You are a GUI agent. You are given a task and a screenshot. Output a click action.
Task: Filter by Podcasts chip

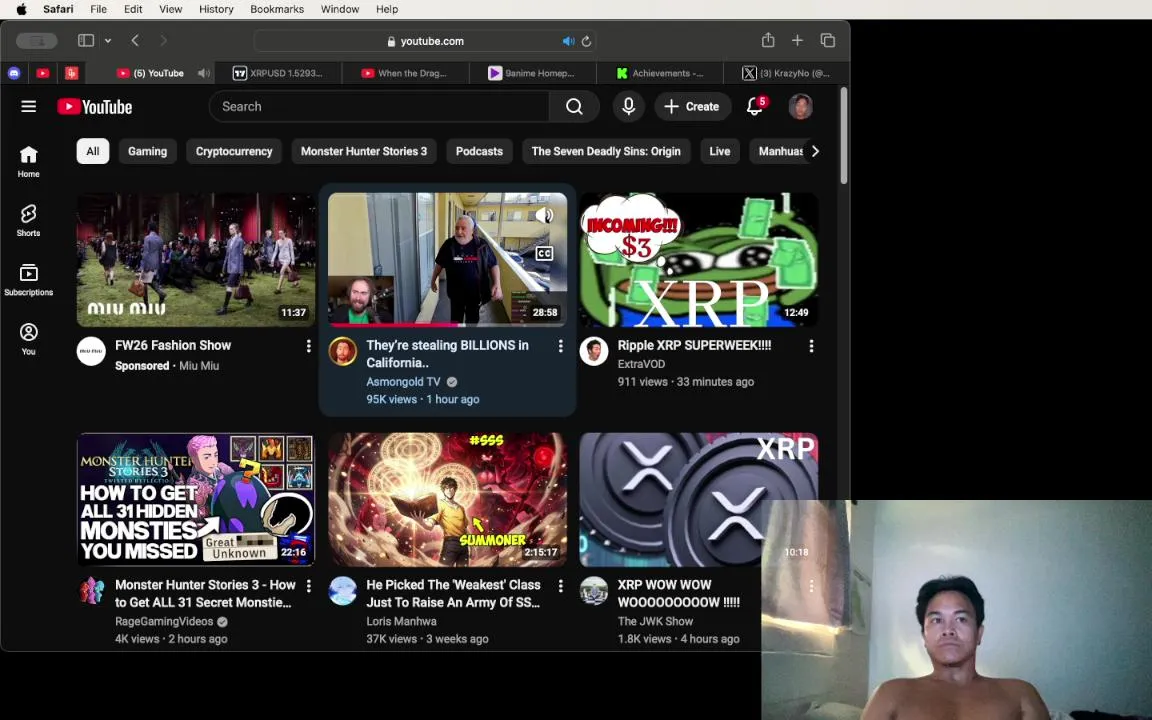(479, 151)
